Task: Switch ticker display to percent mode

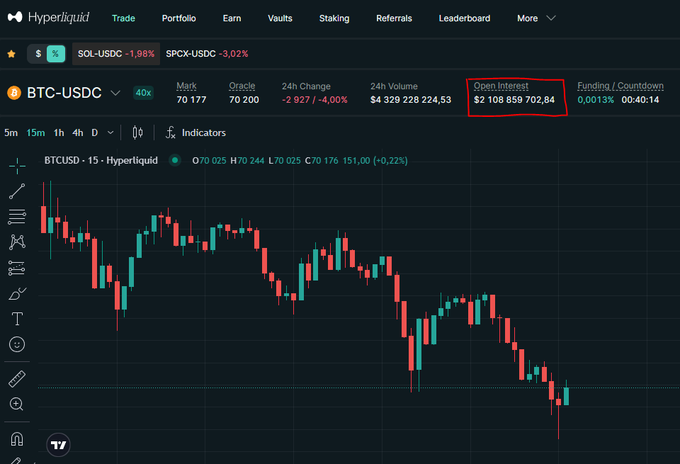Action: pyautogui.click(x=56, y=54)
